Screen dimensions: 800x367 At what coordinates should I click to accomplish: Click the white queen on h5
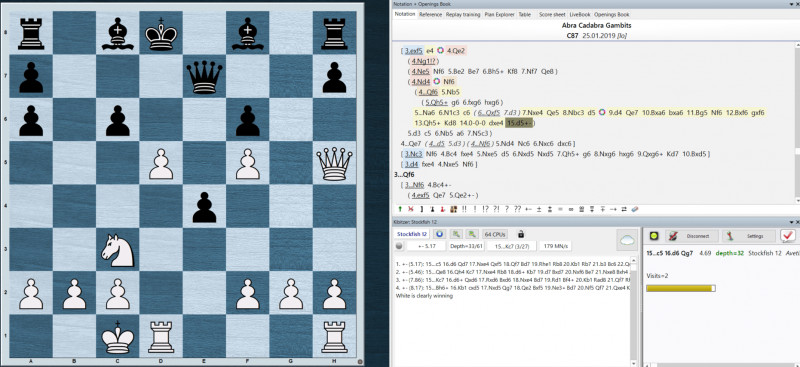pos(334,164)
